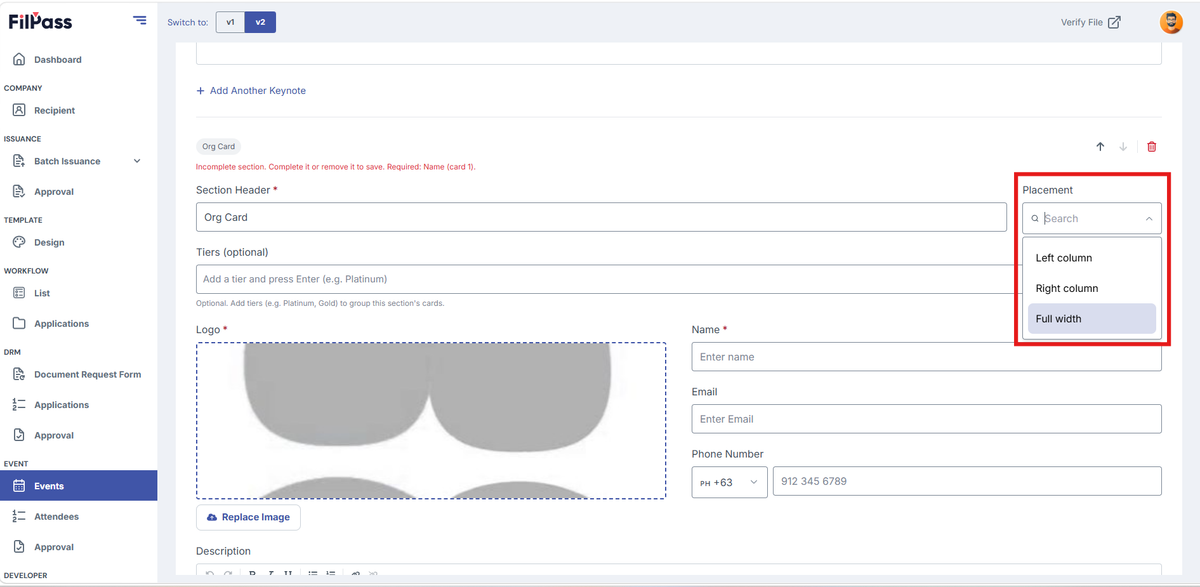Expand the Batch Issuance submenu chevron
Screen dimensions: 1200x587
(137, 161)
